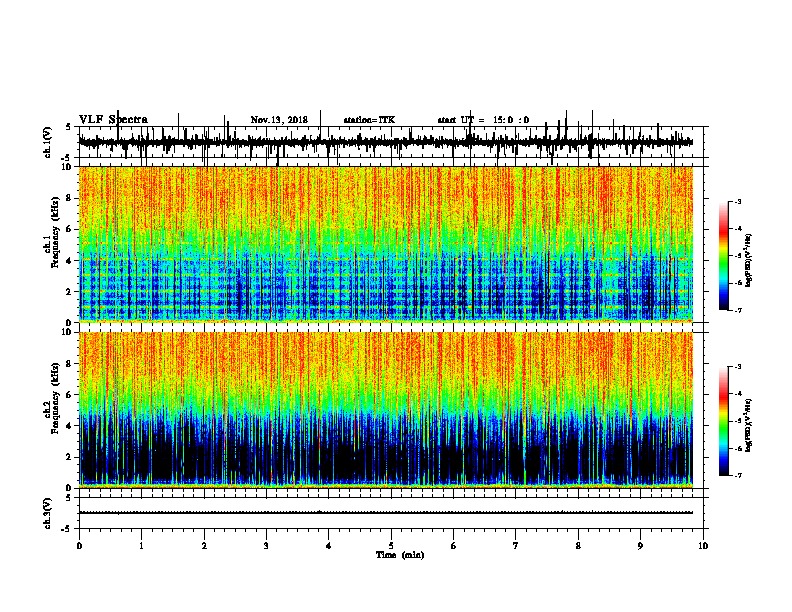The image size is (792, 612).
Task: Click the 'ch.1(V)' waveform axis label
Action: [47, 142]
